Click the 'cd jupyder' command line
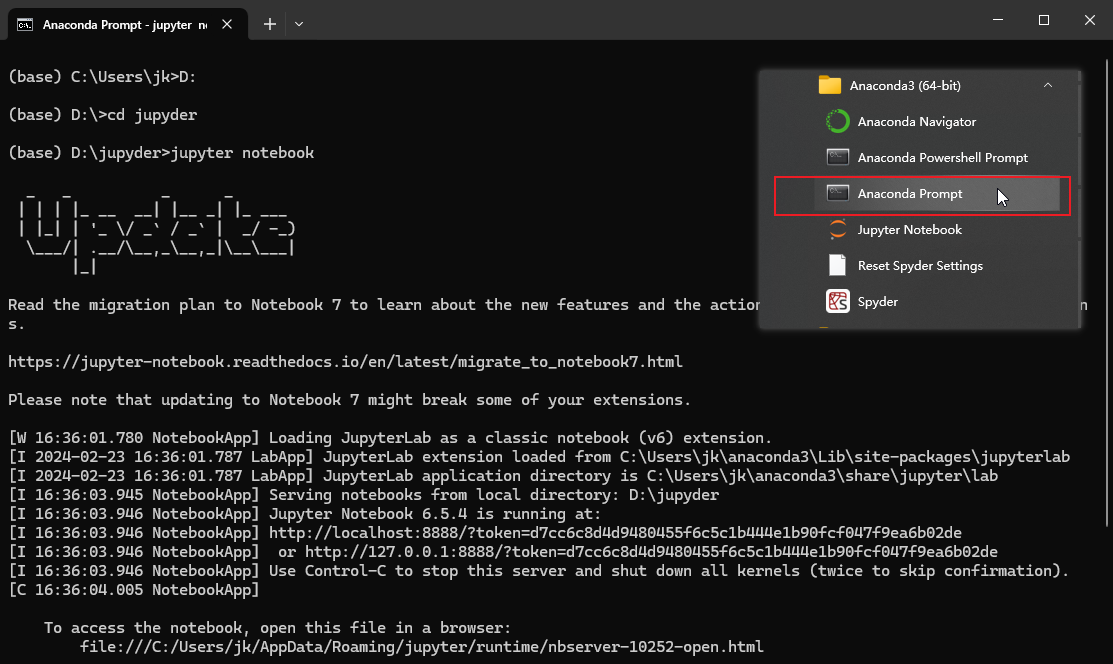1113x664 pixels. (x=102, y=114)
